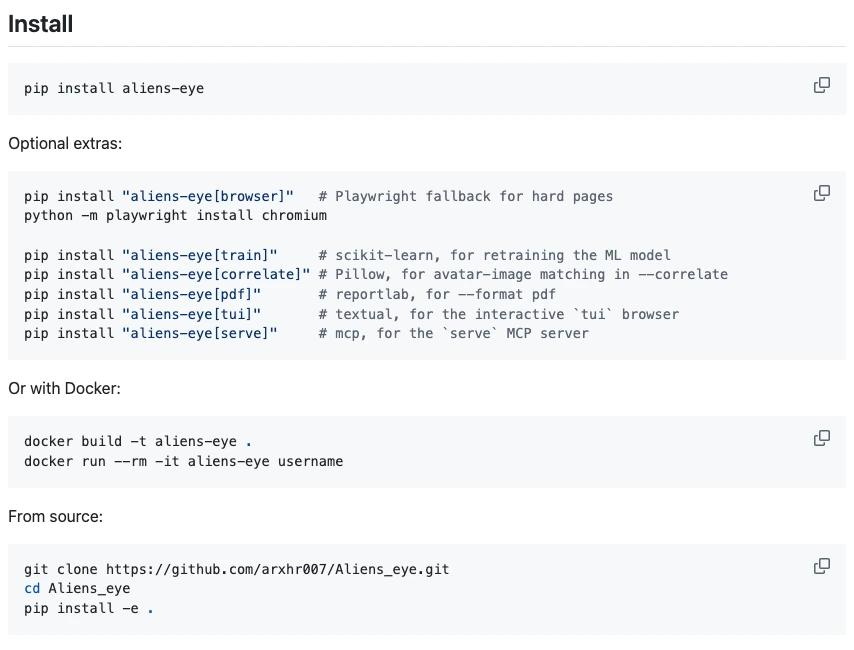Click the "cd Aliens_eye" line
Screen dimensions: 854x650
[x=77, y=589]
